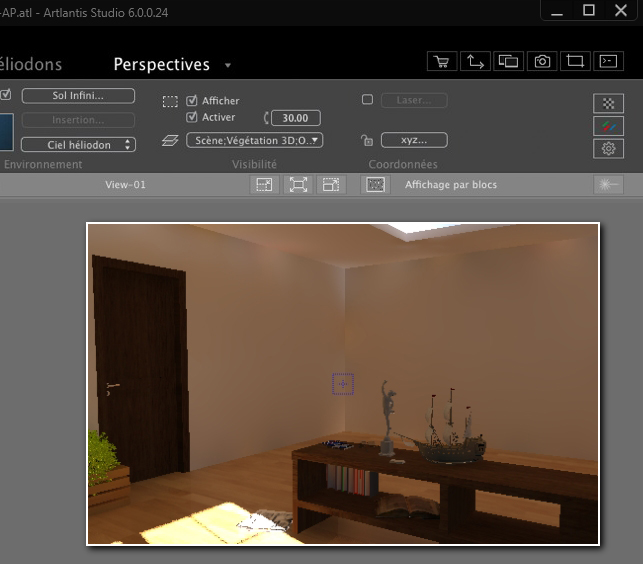Open the console window icon

pyautogui.click(x=607, y=62)
